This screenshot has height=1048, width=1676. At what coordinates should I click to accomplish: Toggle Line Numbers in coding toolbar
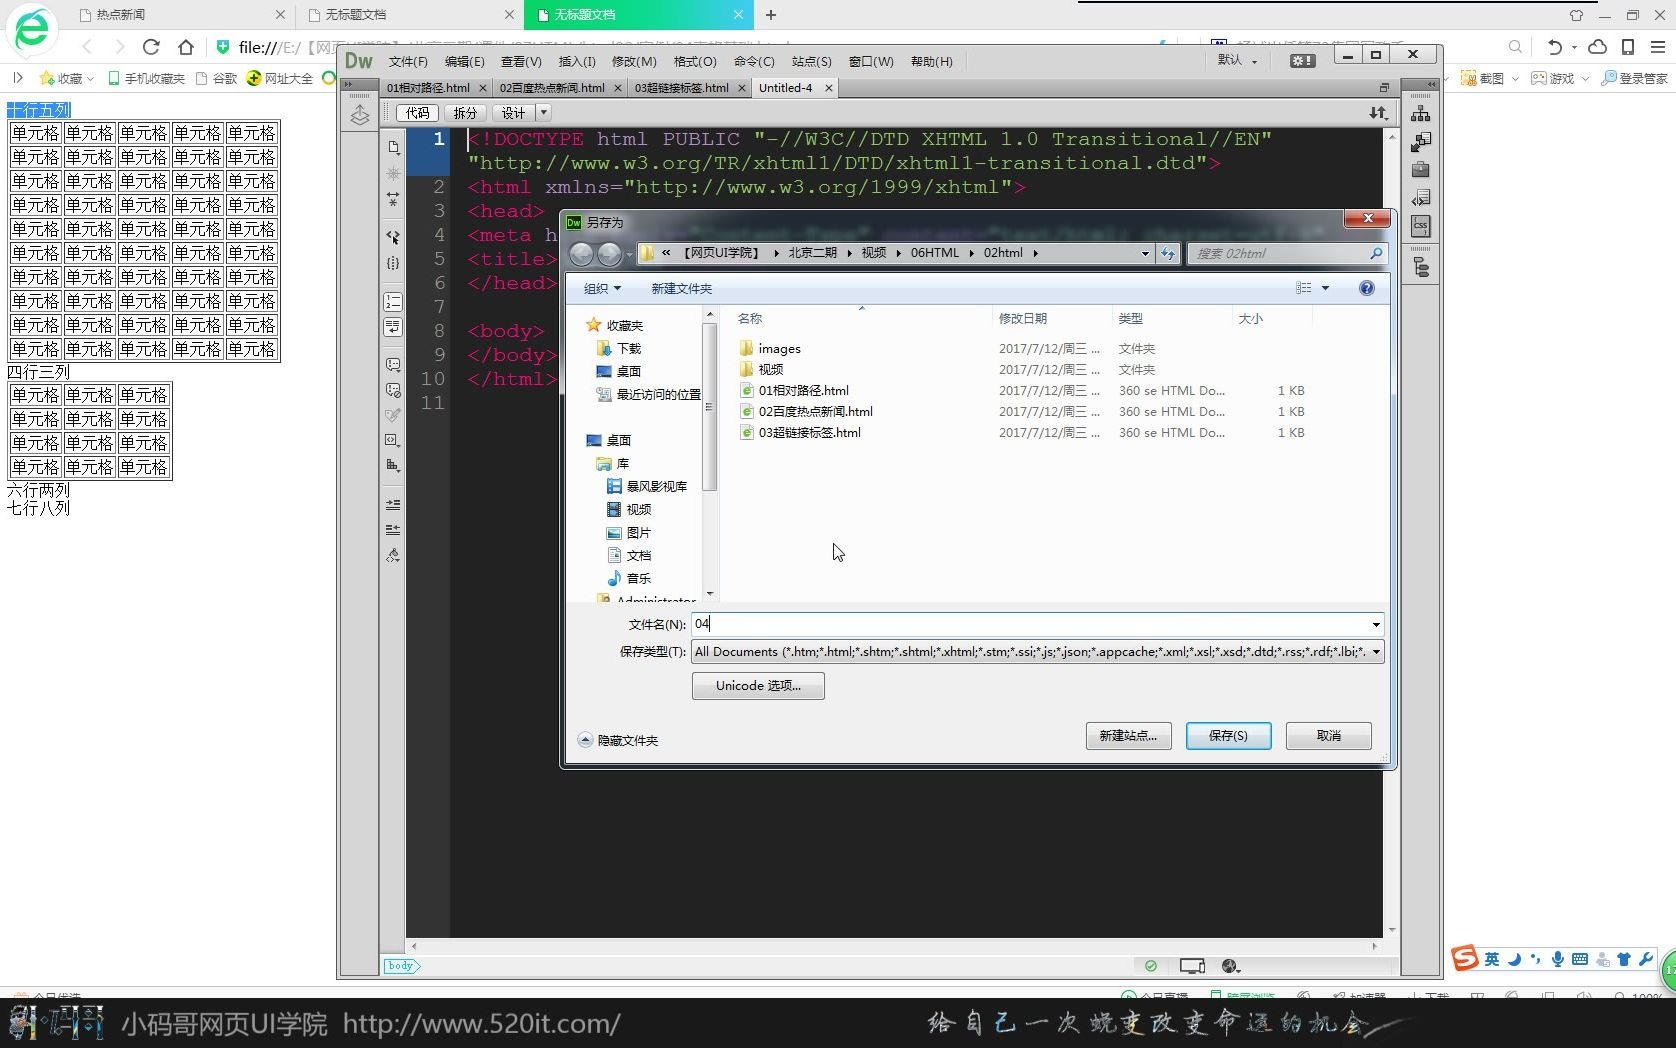pos(393,302)
